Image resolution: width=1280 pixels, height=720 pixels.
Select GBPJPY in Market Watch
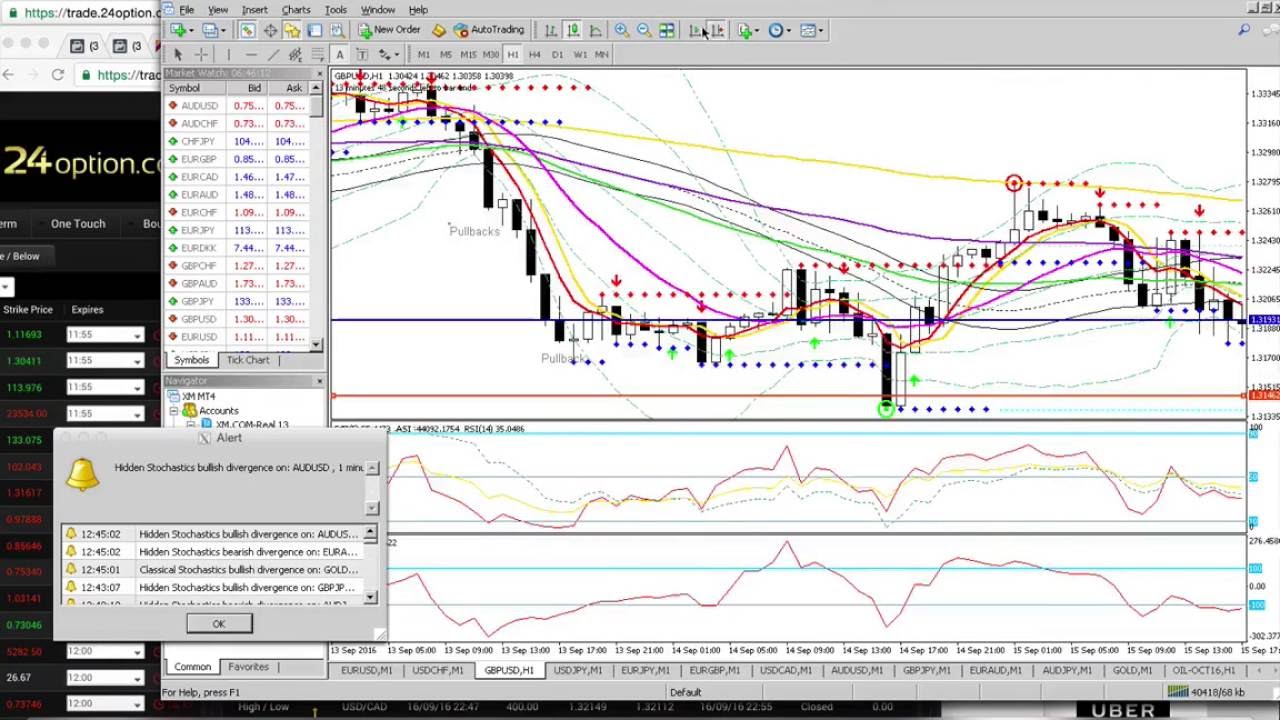tap(237, 301)
